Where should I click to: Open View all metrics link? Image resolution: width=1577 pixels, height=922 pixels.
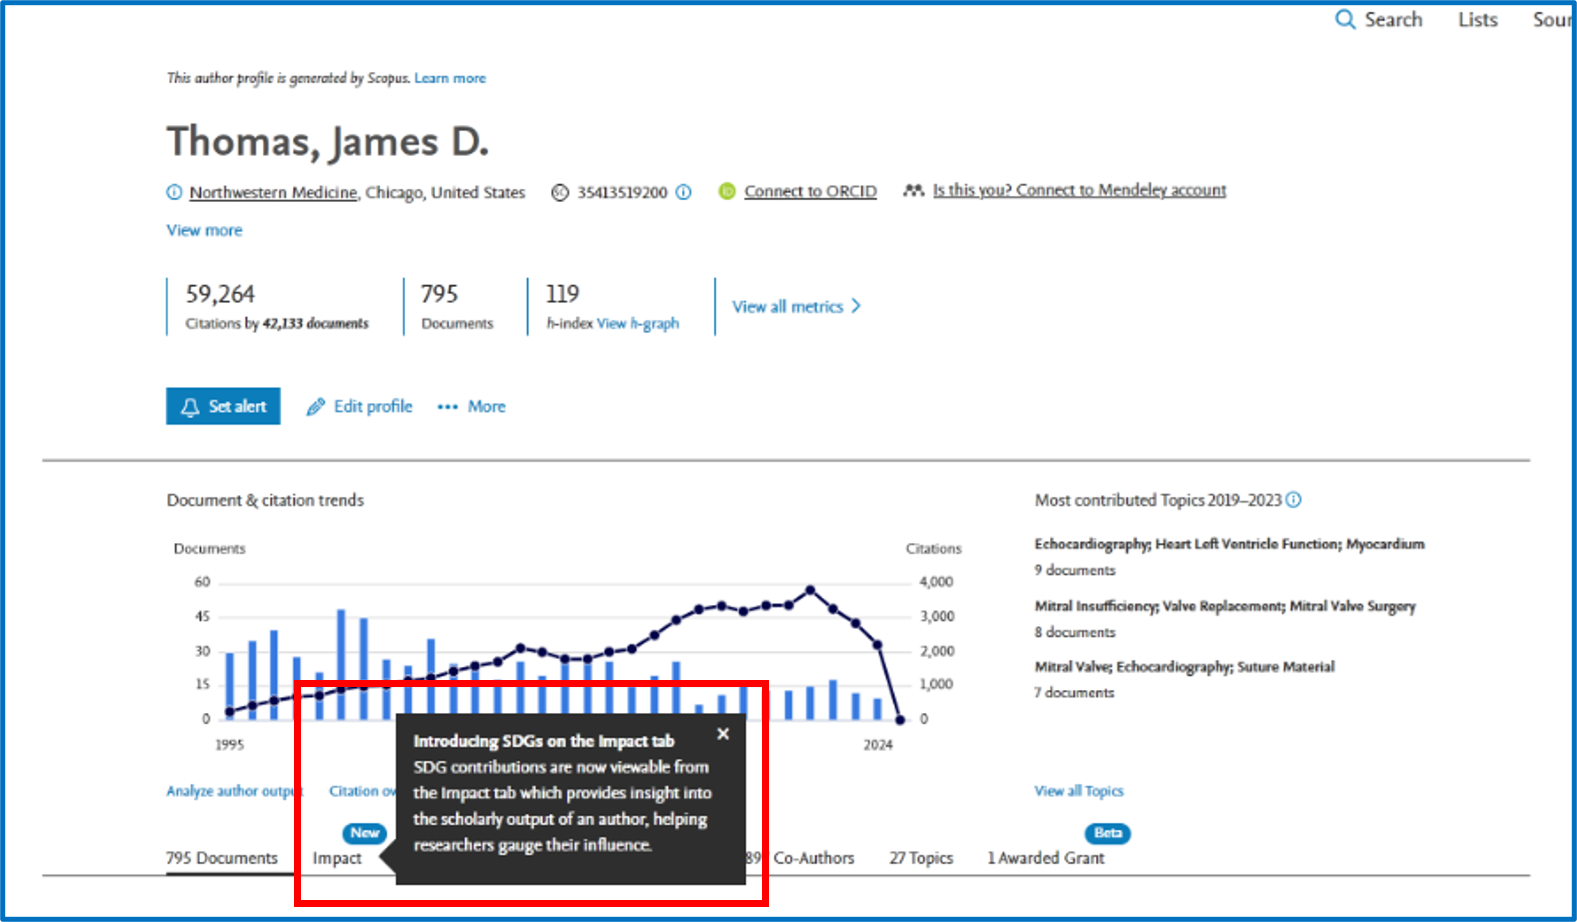[x=787, y=307]
